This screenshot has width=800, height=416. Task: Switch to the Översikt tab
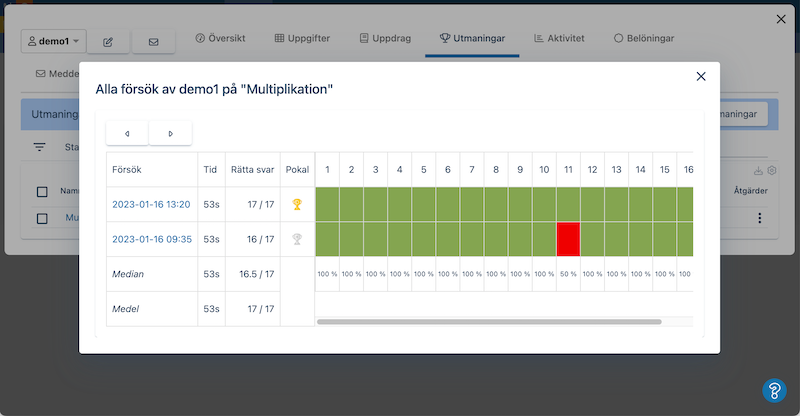[220, 38]
